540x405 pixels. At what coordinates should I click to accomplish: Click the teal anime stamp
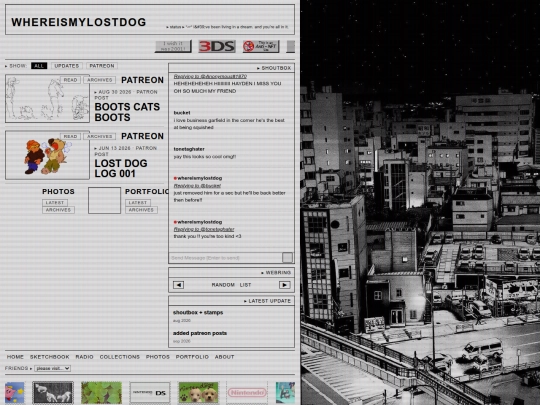[285, 393]
